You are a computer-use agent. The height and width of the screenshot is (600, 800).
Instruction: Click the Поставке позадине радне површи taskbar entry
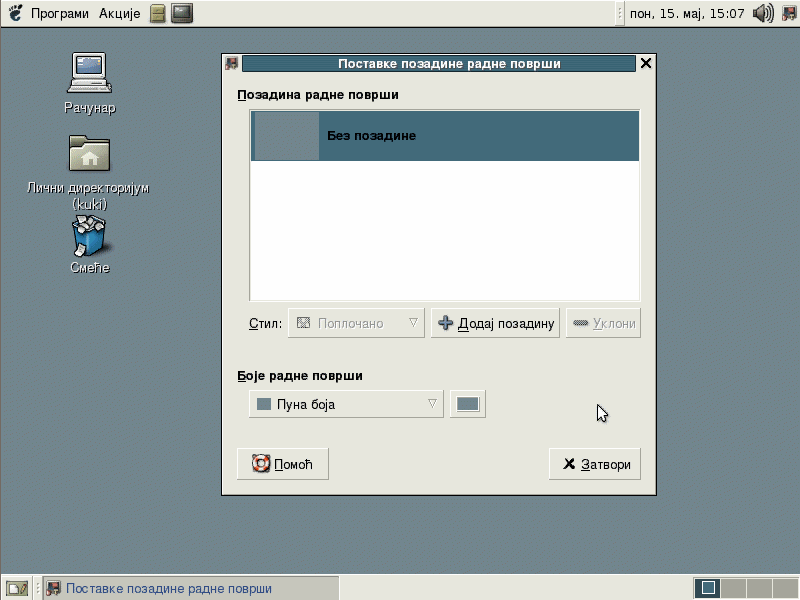coord(191,588)
